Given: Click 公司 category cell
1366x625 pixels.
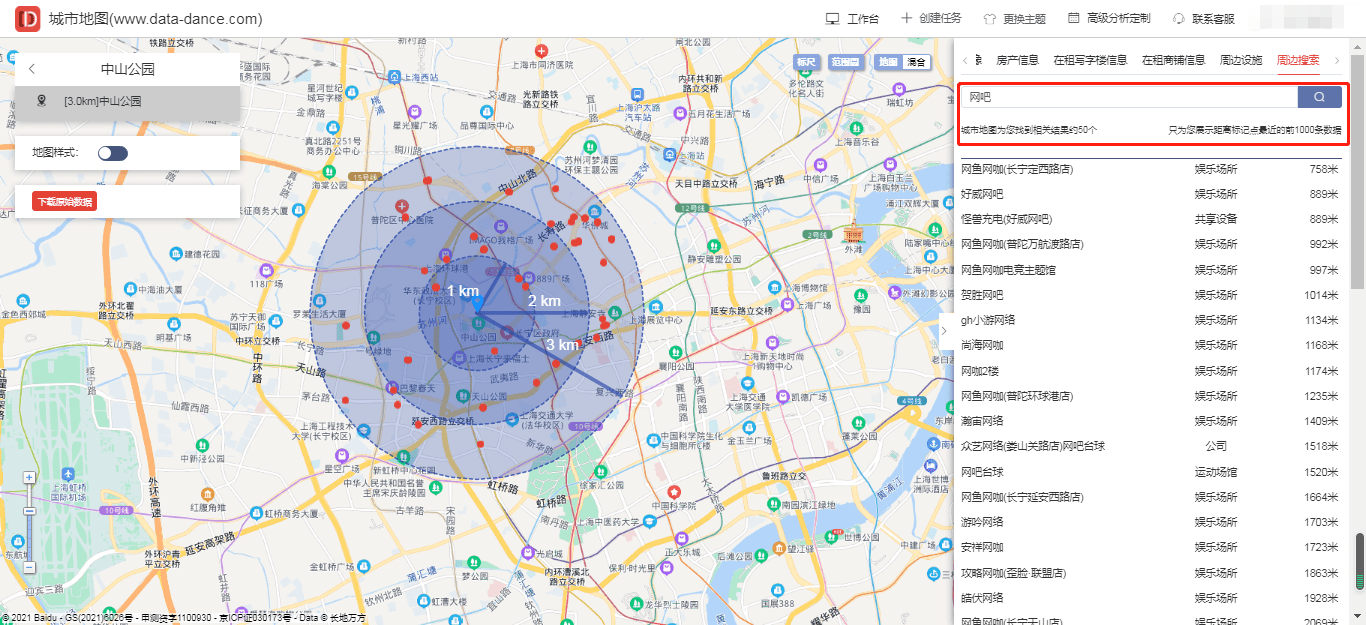Looking at the screenshot, I should point(1215,446).
